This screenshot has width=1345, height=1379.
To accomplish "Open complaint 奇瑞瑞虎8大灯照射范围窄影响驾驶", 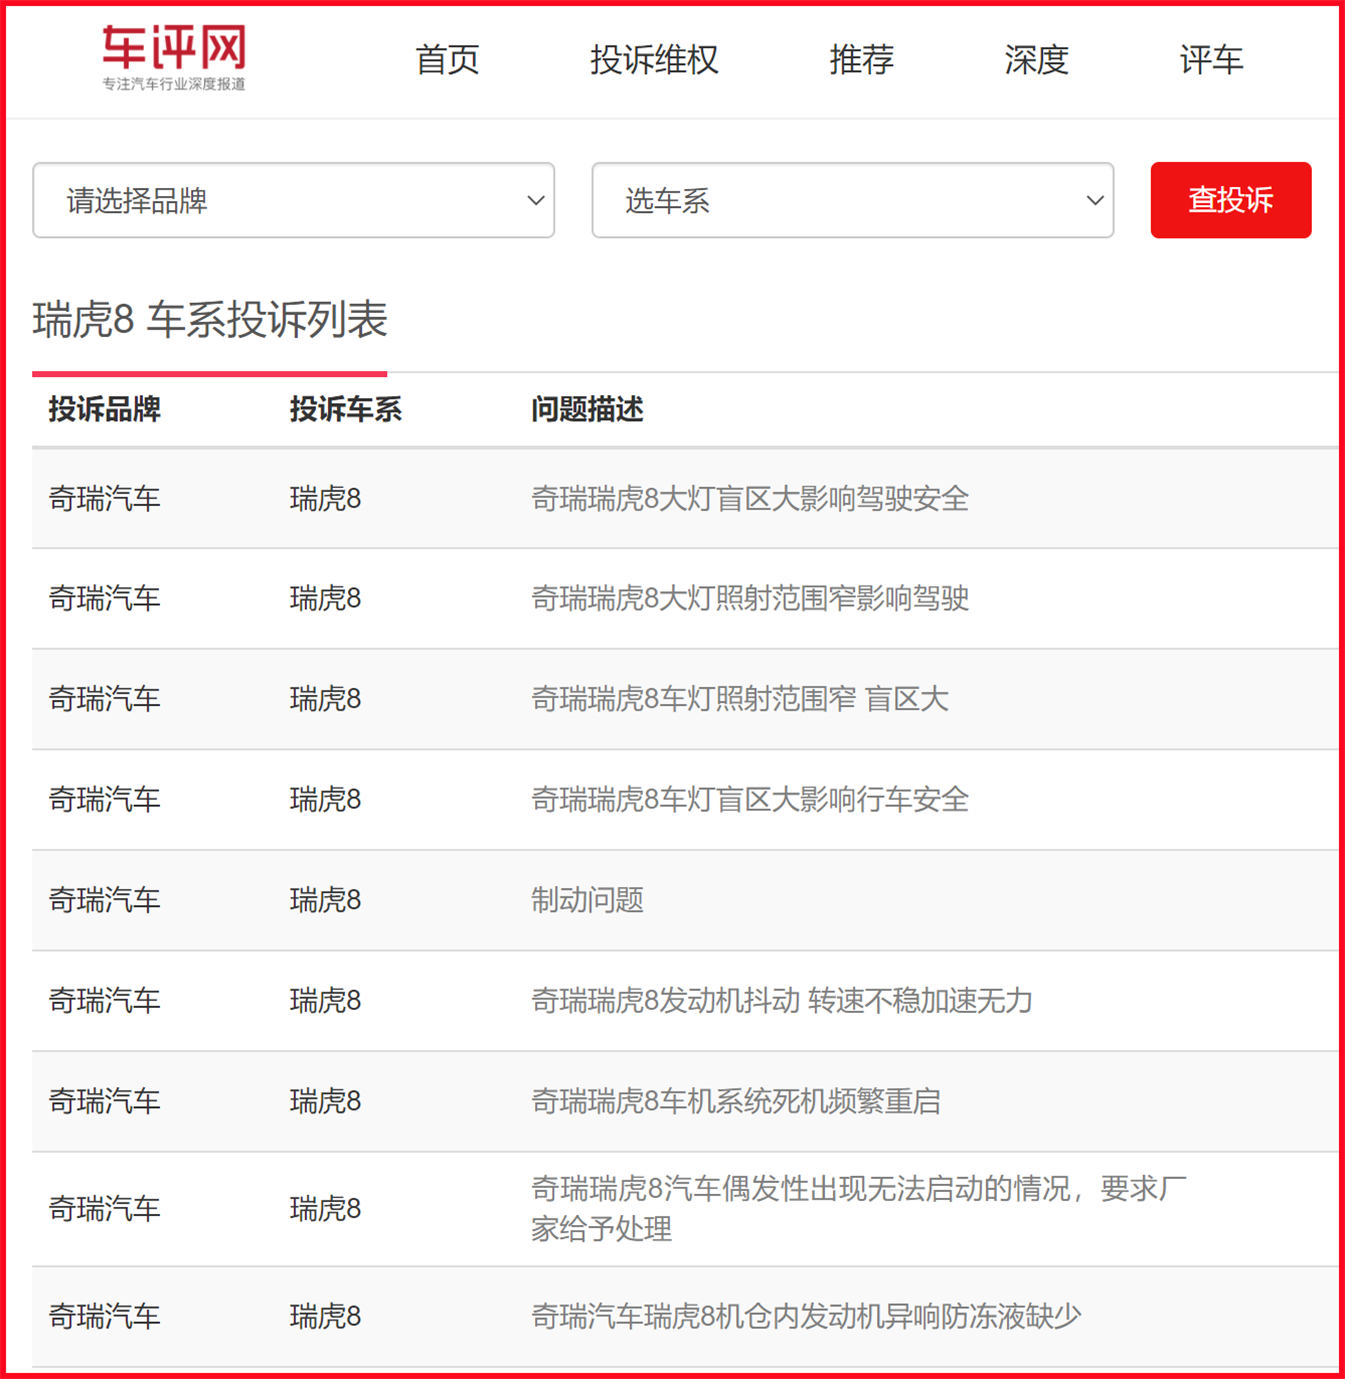I will click(x=750, y=598).
